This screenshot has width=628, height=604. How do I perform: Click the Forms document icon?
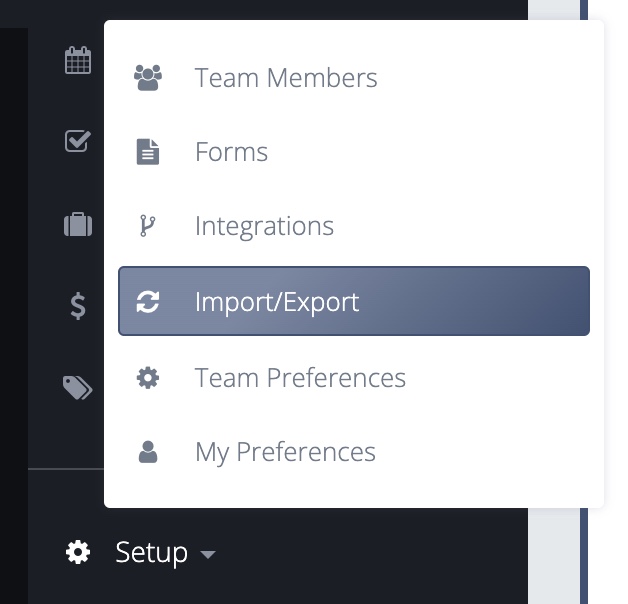[x=148, y=152]
